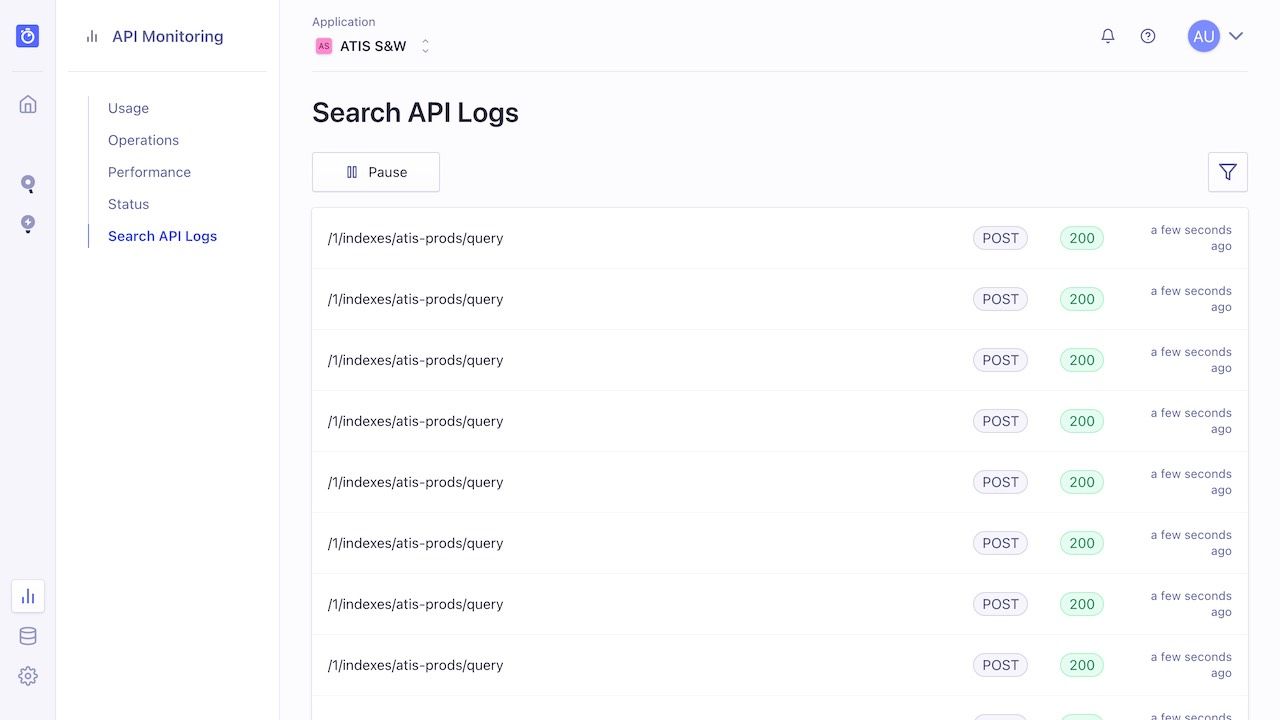Select the Search product icon in the sidebar
The image size is (1280, 720).
(x=27, y=183)
